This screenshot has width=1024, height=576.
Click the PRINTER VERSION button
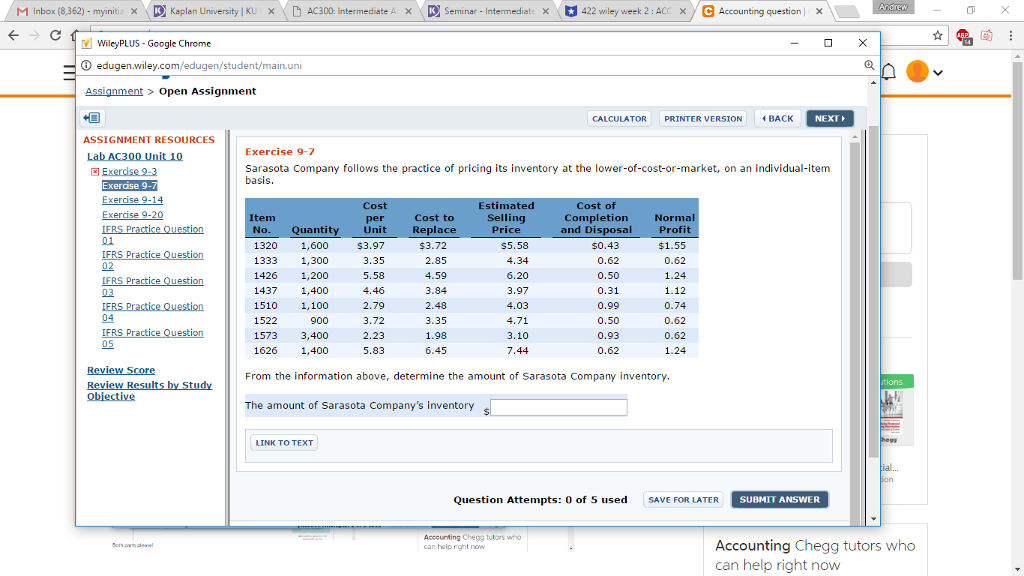coord(703,118)
